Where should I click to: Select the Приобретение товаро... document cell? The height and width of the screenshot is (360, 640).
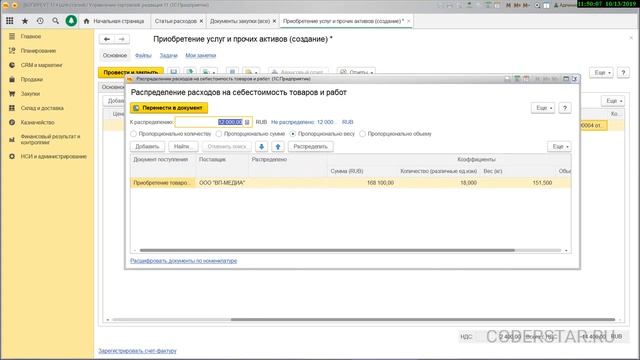163,183
